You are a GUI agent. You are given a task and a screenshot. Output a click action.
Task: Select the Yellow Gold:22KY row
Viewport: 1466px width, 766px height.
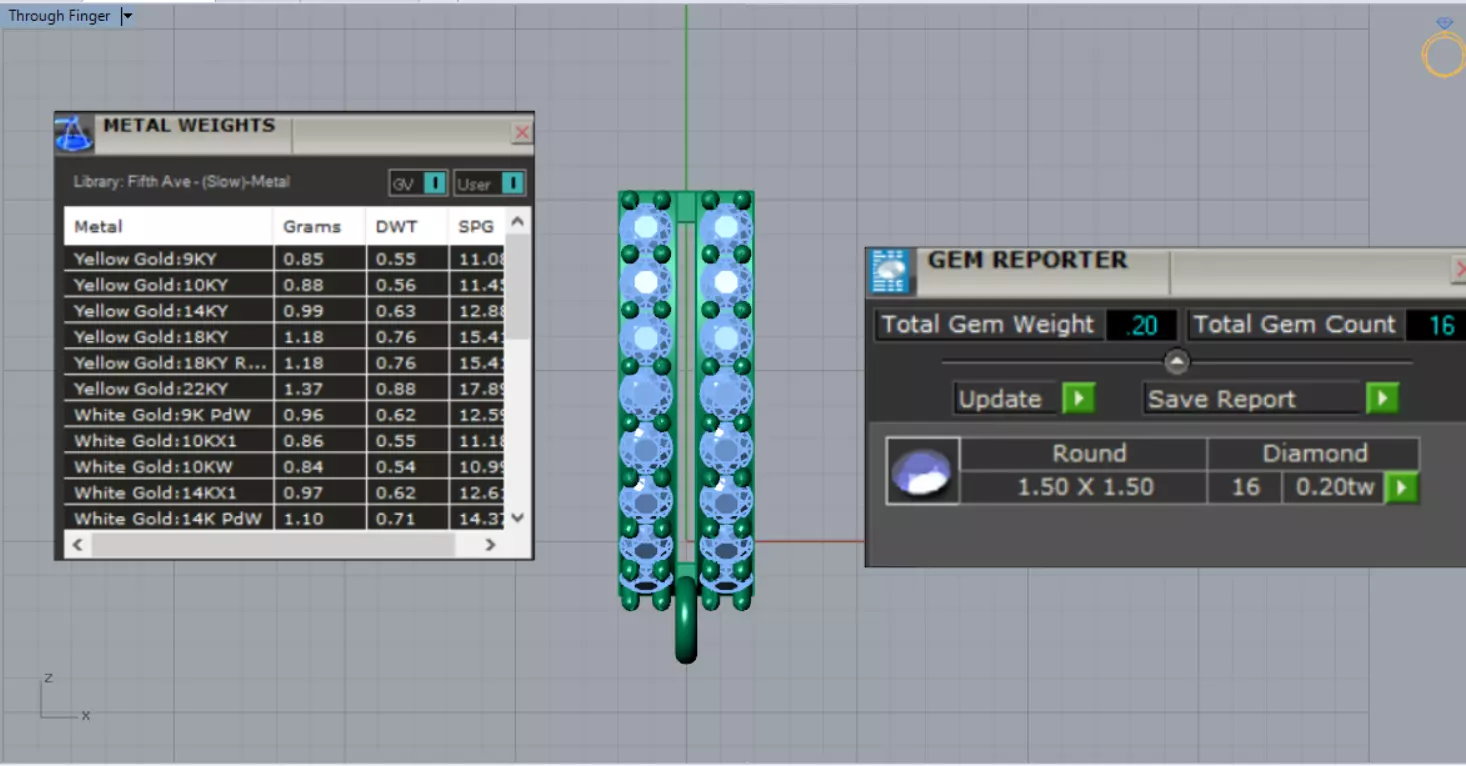[x=285, y=389]
